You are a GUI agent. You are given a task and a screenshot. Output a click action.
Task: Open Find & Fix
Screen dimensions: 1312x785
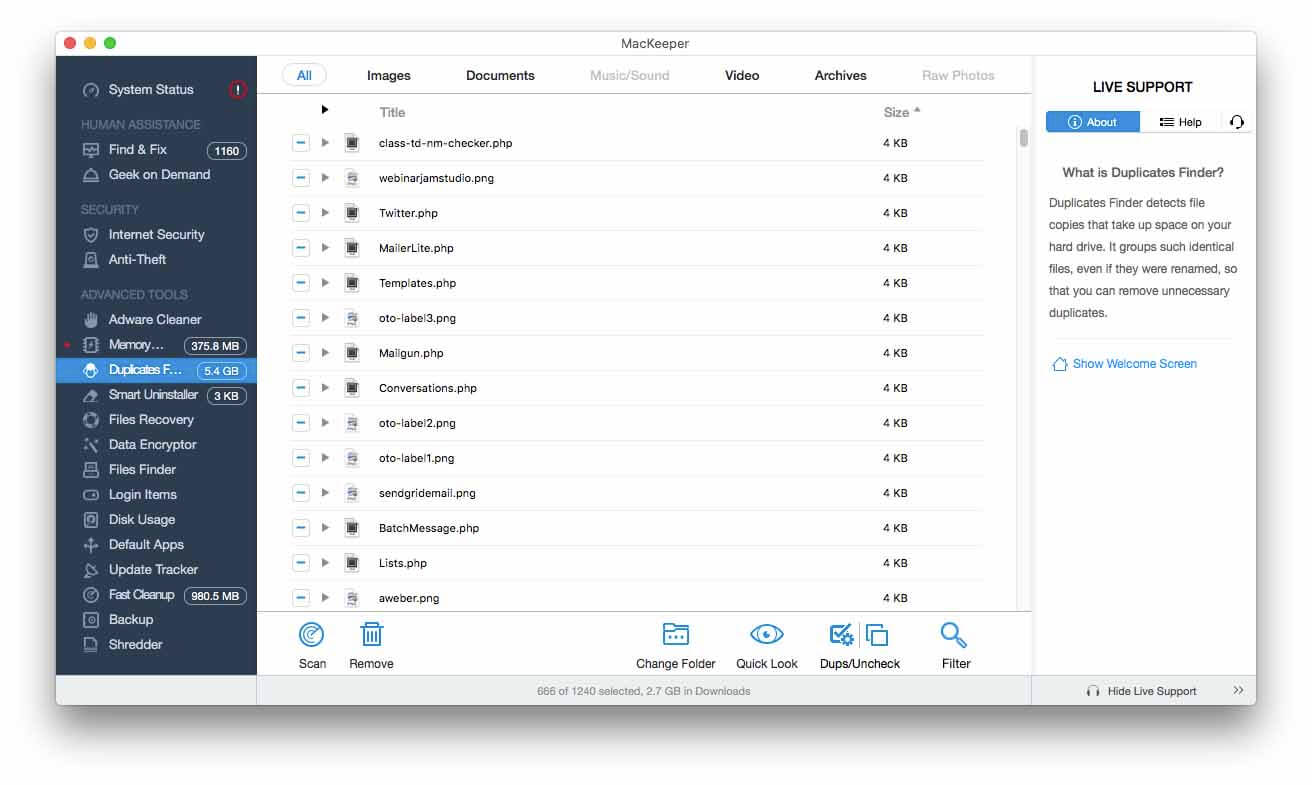tap(138, 149)
